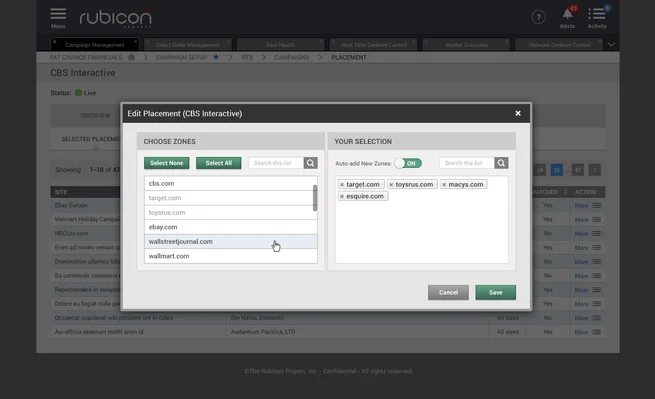Remove esquire.com from selection
The image size is (655, 399).
coord(342,196)
